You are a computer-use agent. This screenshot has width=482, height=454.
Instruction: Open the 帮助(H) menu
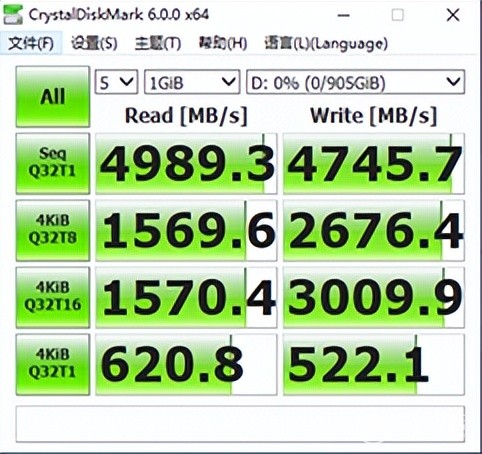pyautogui.click(x=223, y=43)
